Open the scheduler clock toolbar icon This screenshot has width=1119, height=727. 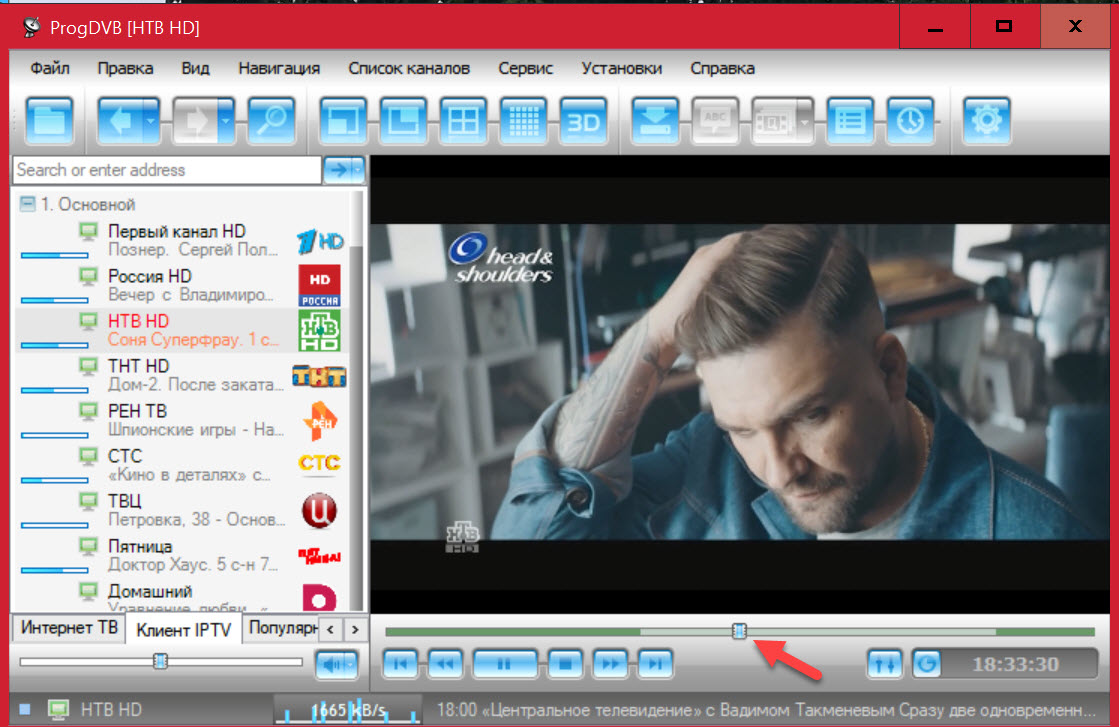coord(909,122)
